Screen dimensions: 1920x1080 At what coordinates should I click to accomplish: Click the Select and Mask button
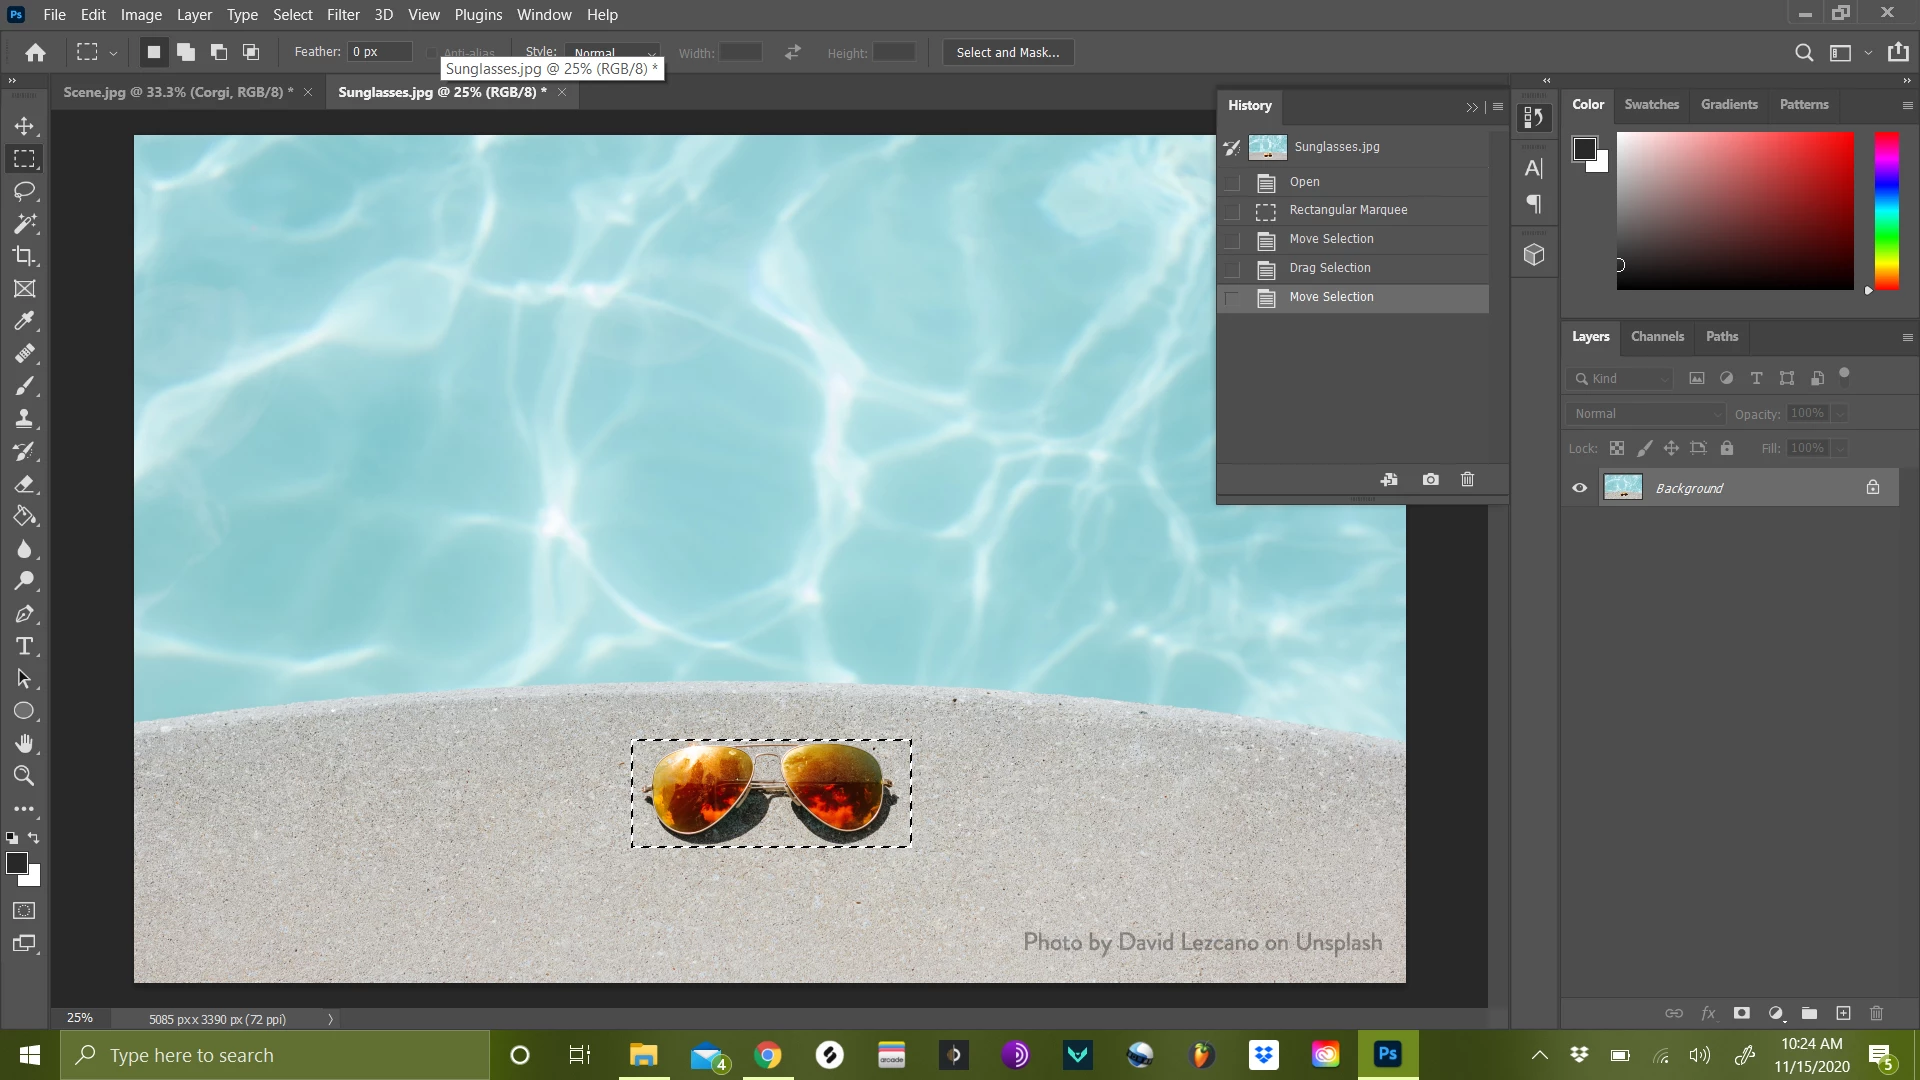[1007, 52]
